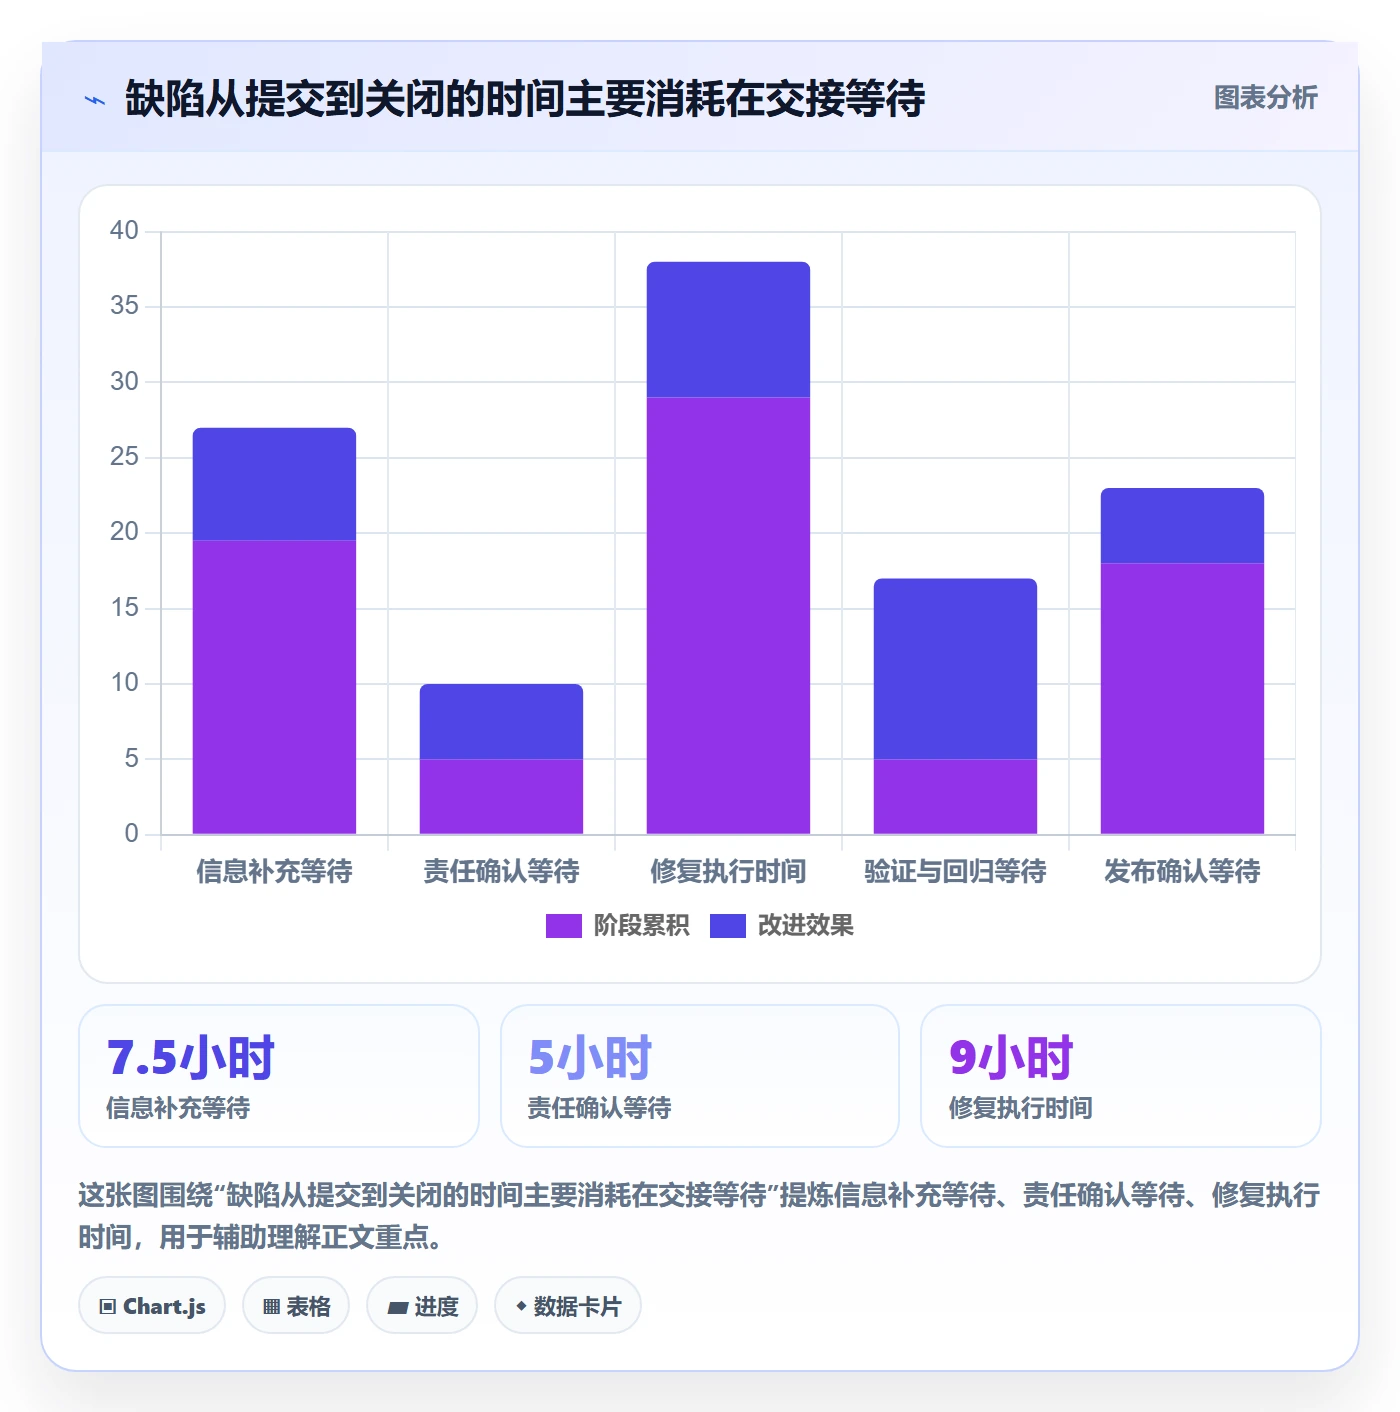Click the purple segment of 责任确认等待 bar
Screen dimensions: 1400x1412
501,797
